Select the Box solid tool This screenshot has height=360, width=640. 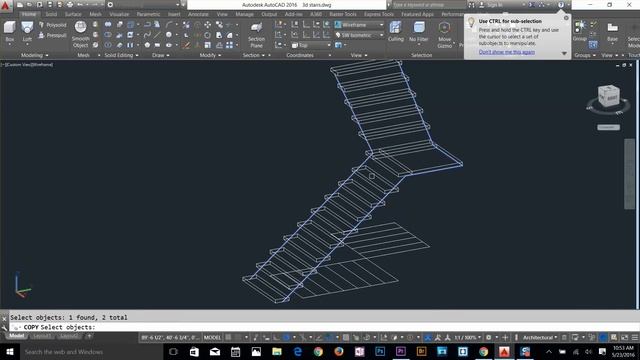(9, 32)
